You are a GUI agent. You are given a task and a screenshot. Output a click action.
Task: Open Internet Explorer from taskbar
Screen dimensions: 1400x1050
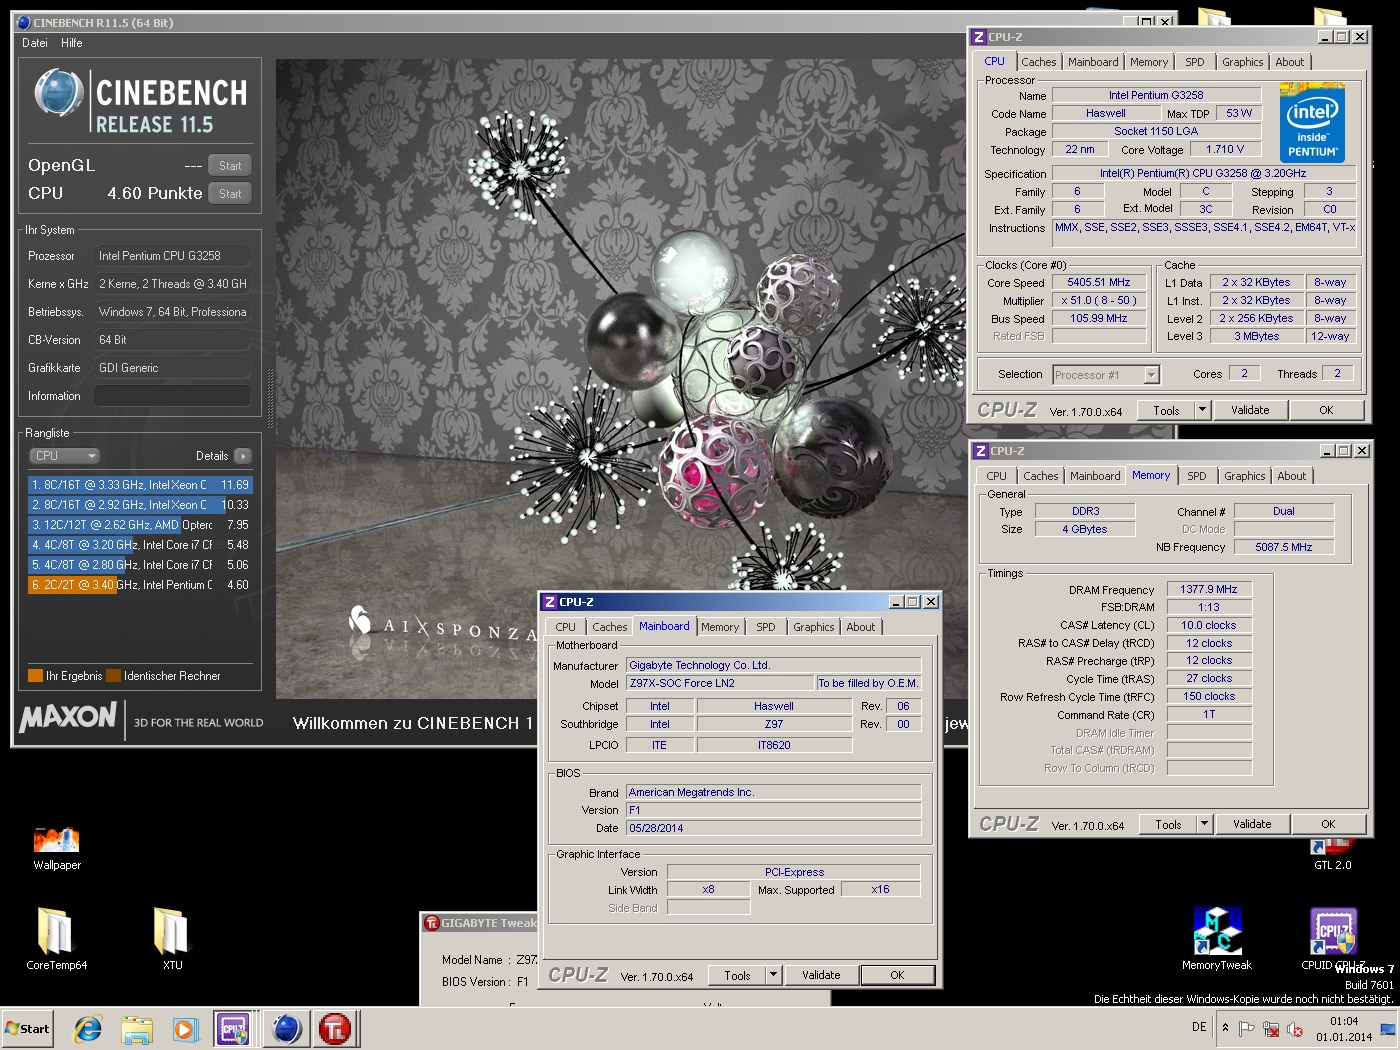(x=88, y=1028)
